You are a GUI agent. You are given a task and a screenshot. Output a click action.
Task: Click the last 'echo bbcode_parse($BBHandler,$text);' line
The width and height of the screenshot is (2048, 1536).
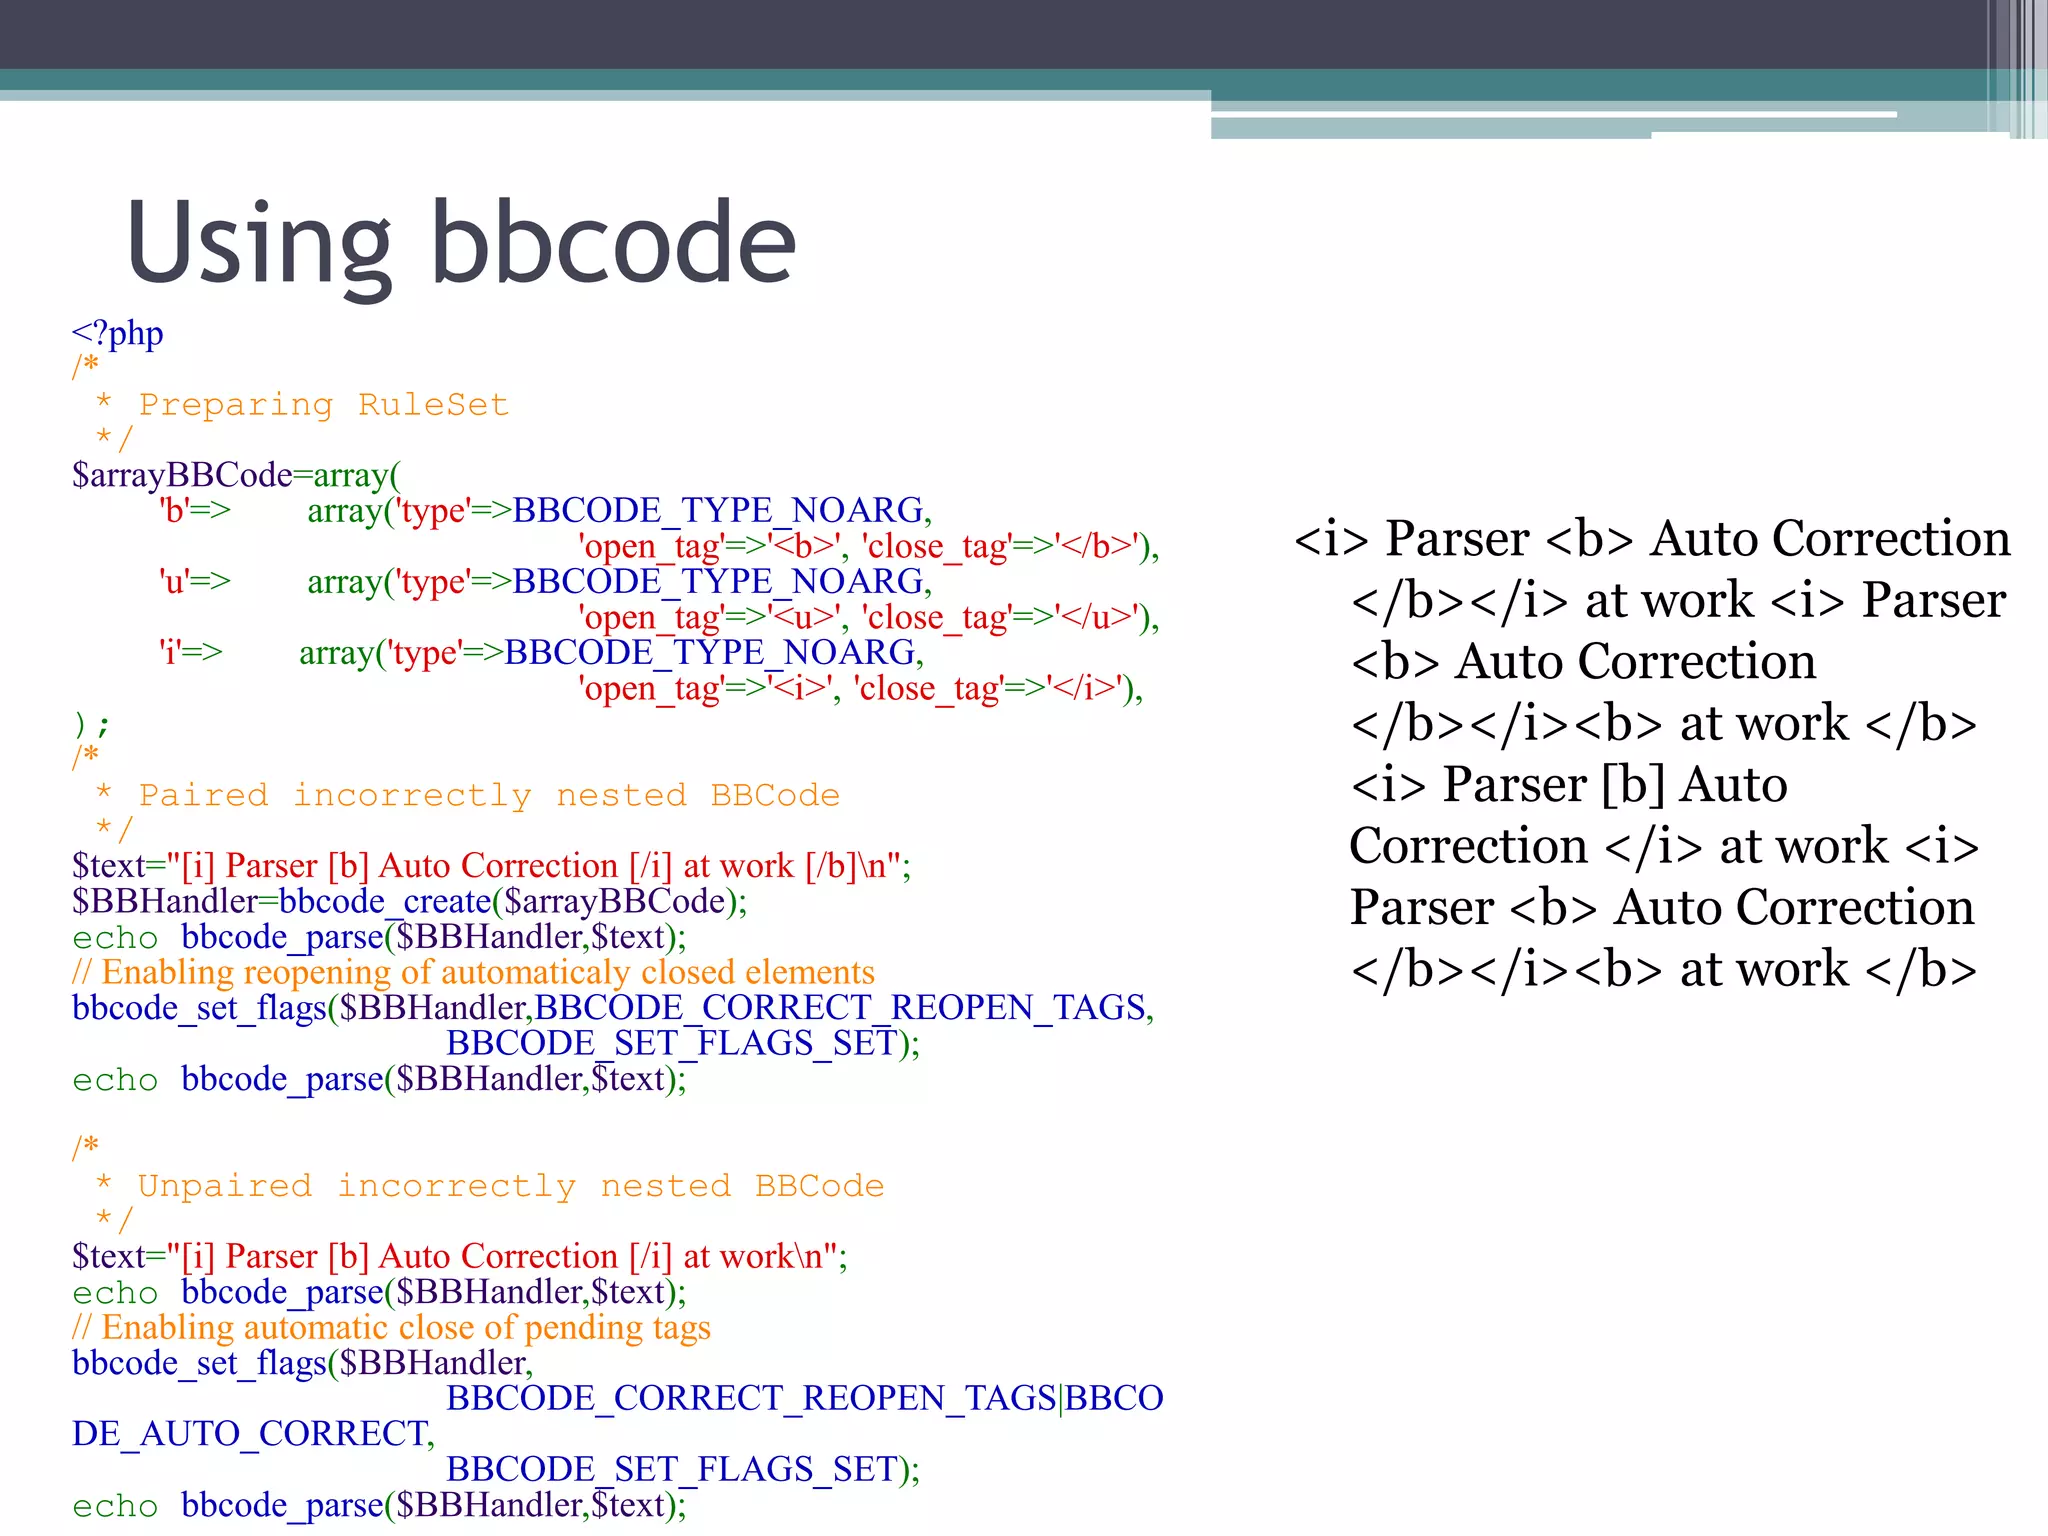click(379, 1505)
